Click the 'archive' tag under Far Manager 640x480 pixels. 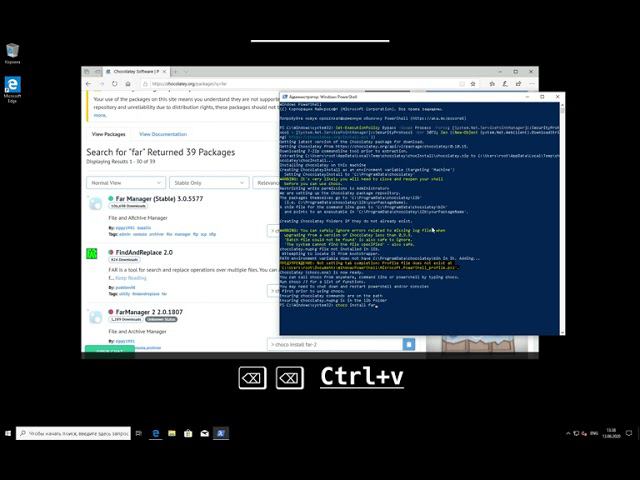coord(156,234)
